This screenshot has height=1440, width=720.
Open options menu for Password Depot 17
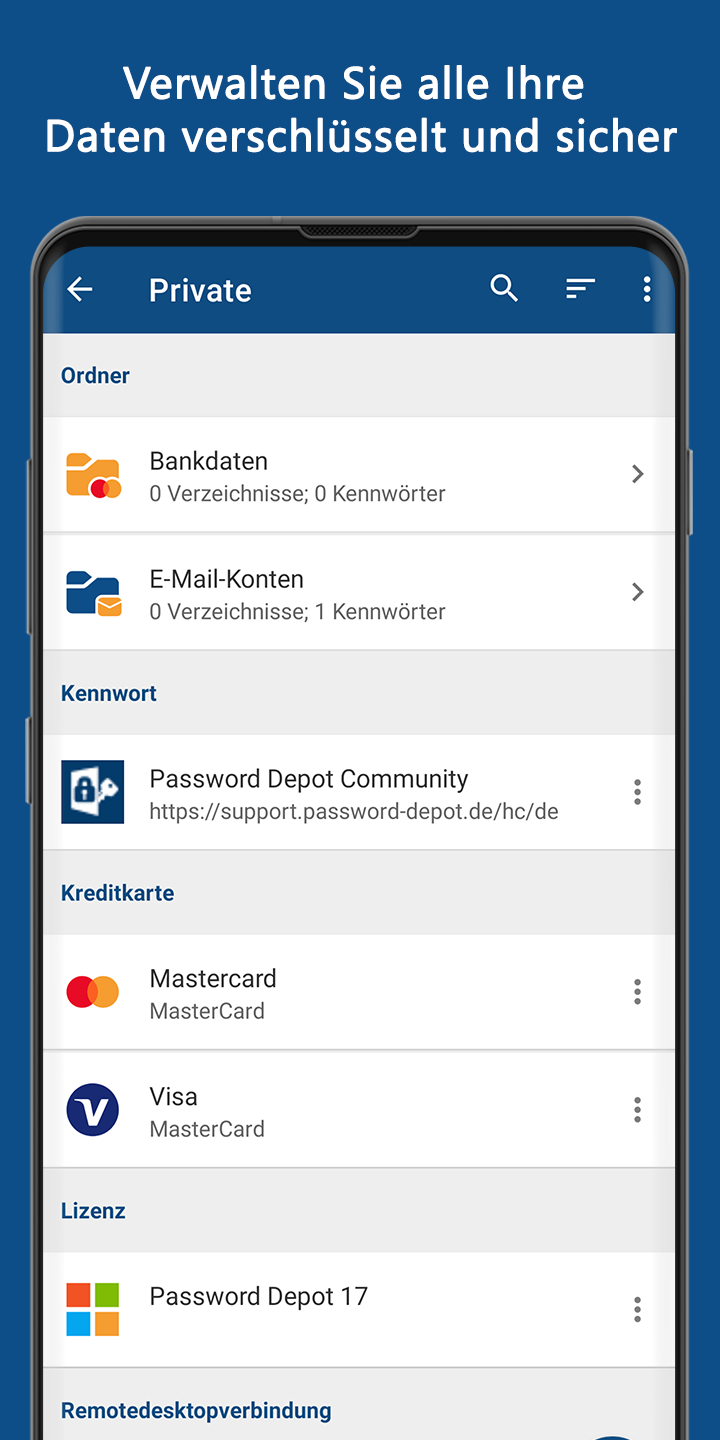pyautogui.click(x=637, y=1310)
